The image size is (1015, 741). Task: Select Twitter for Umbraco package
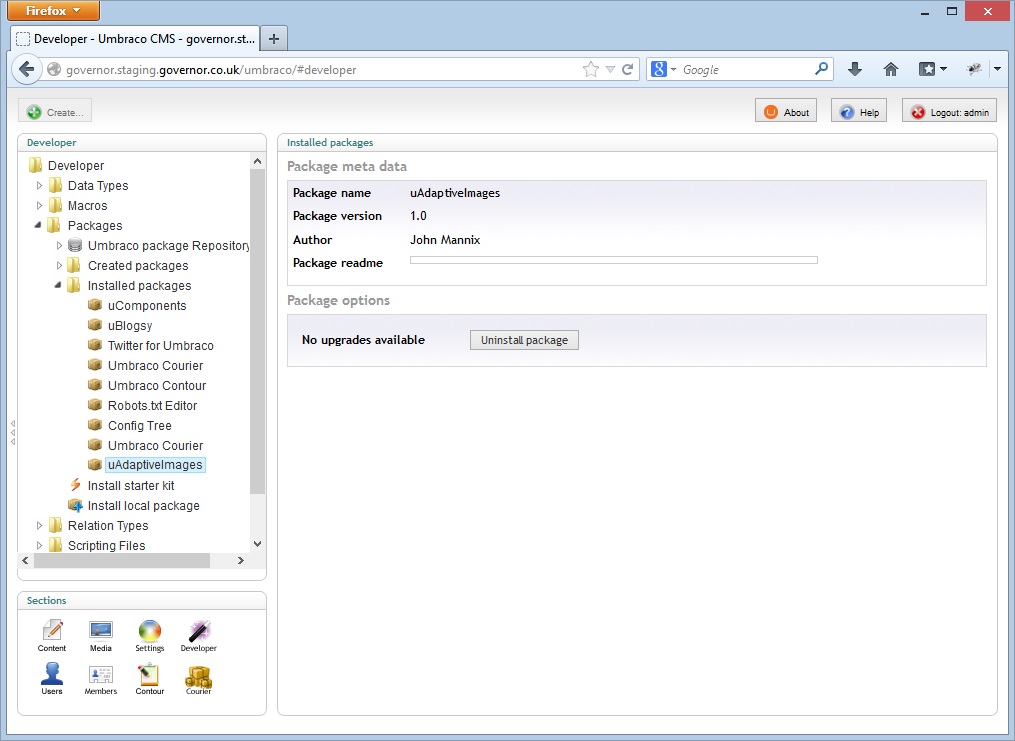point(161,346)
